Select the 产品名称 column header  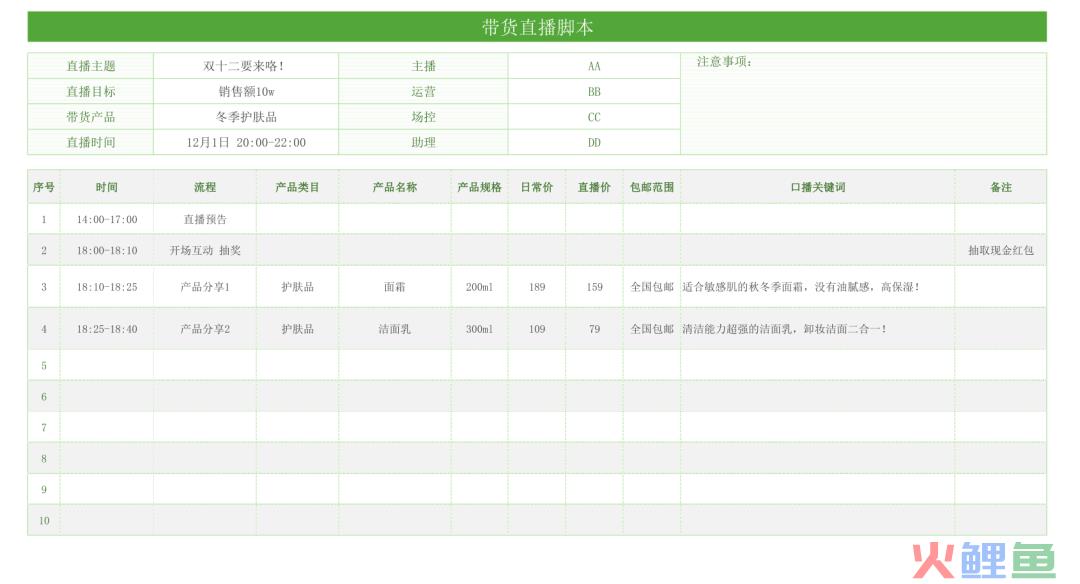pos(395,187)
